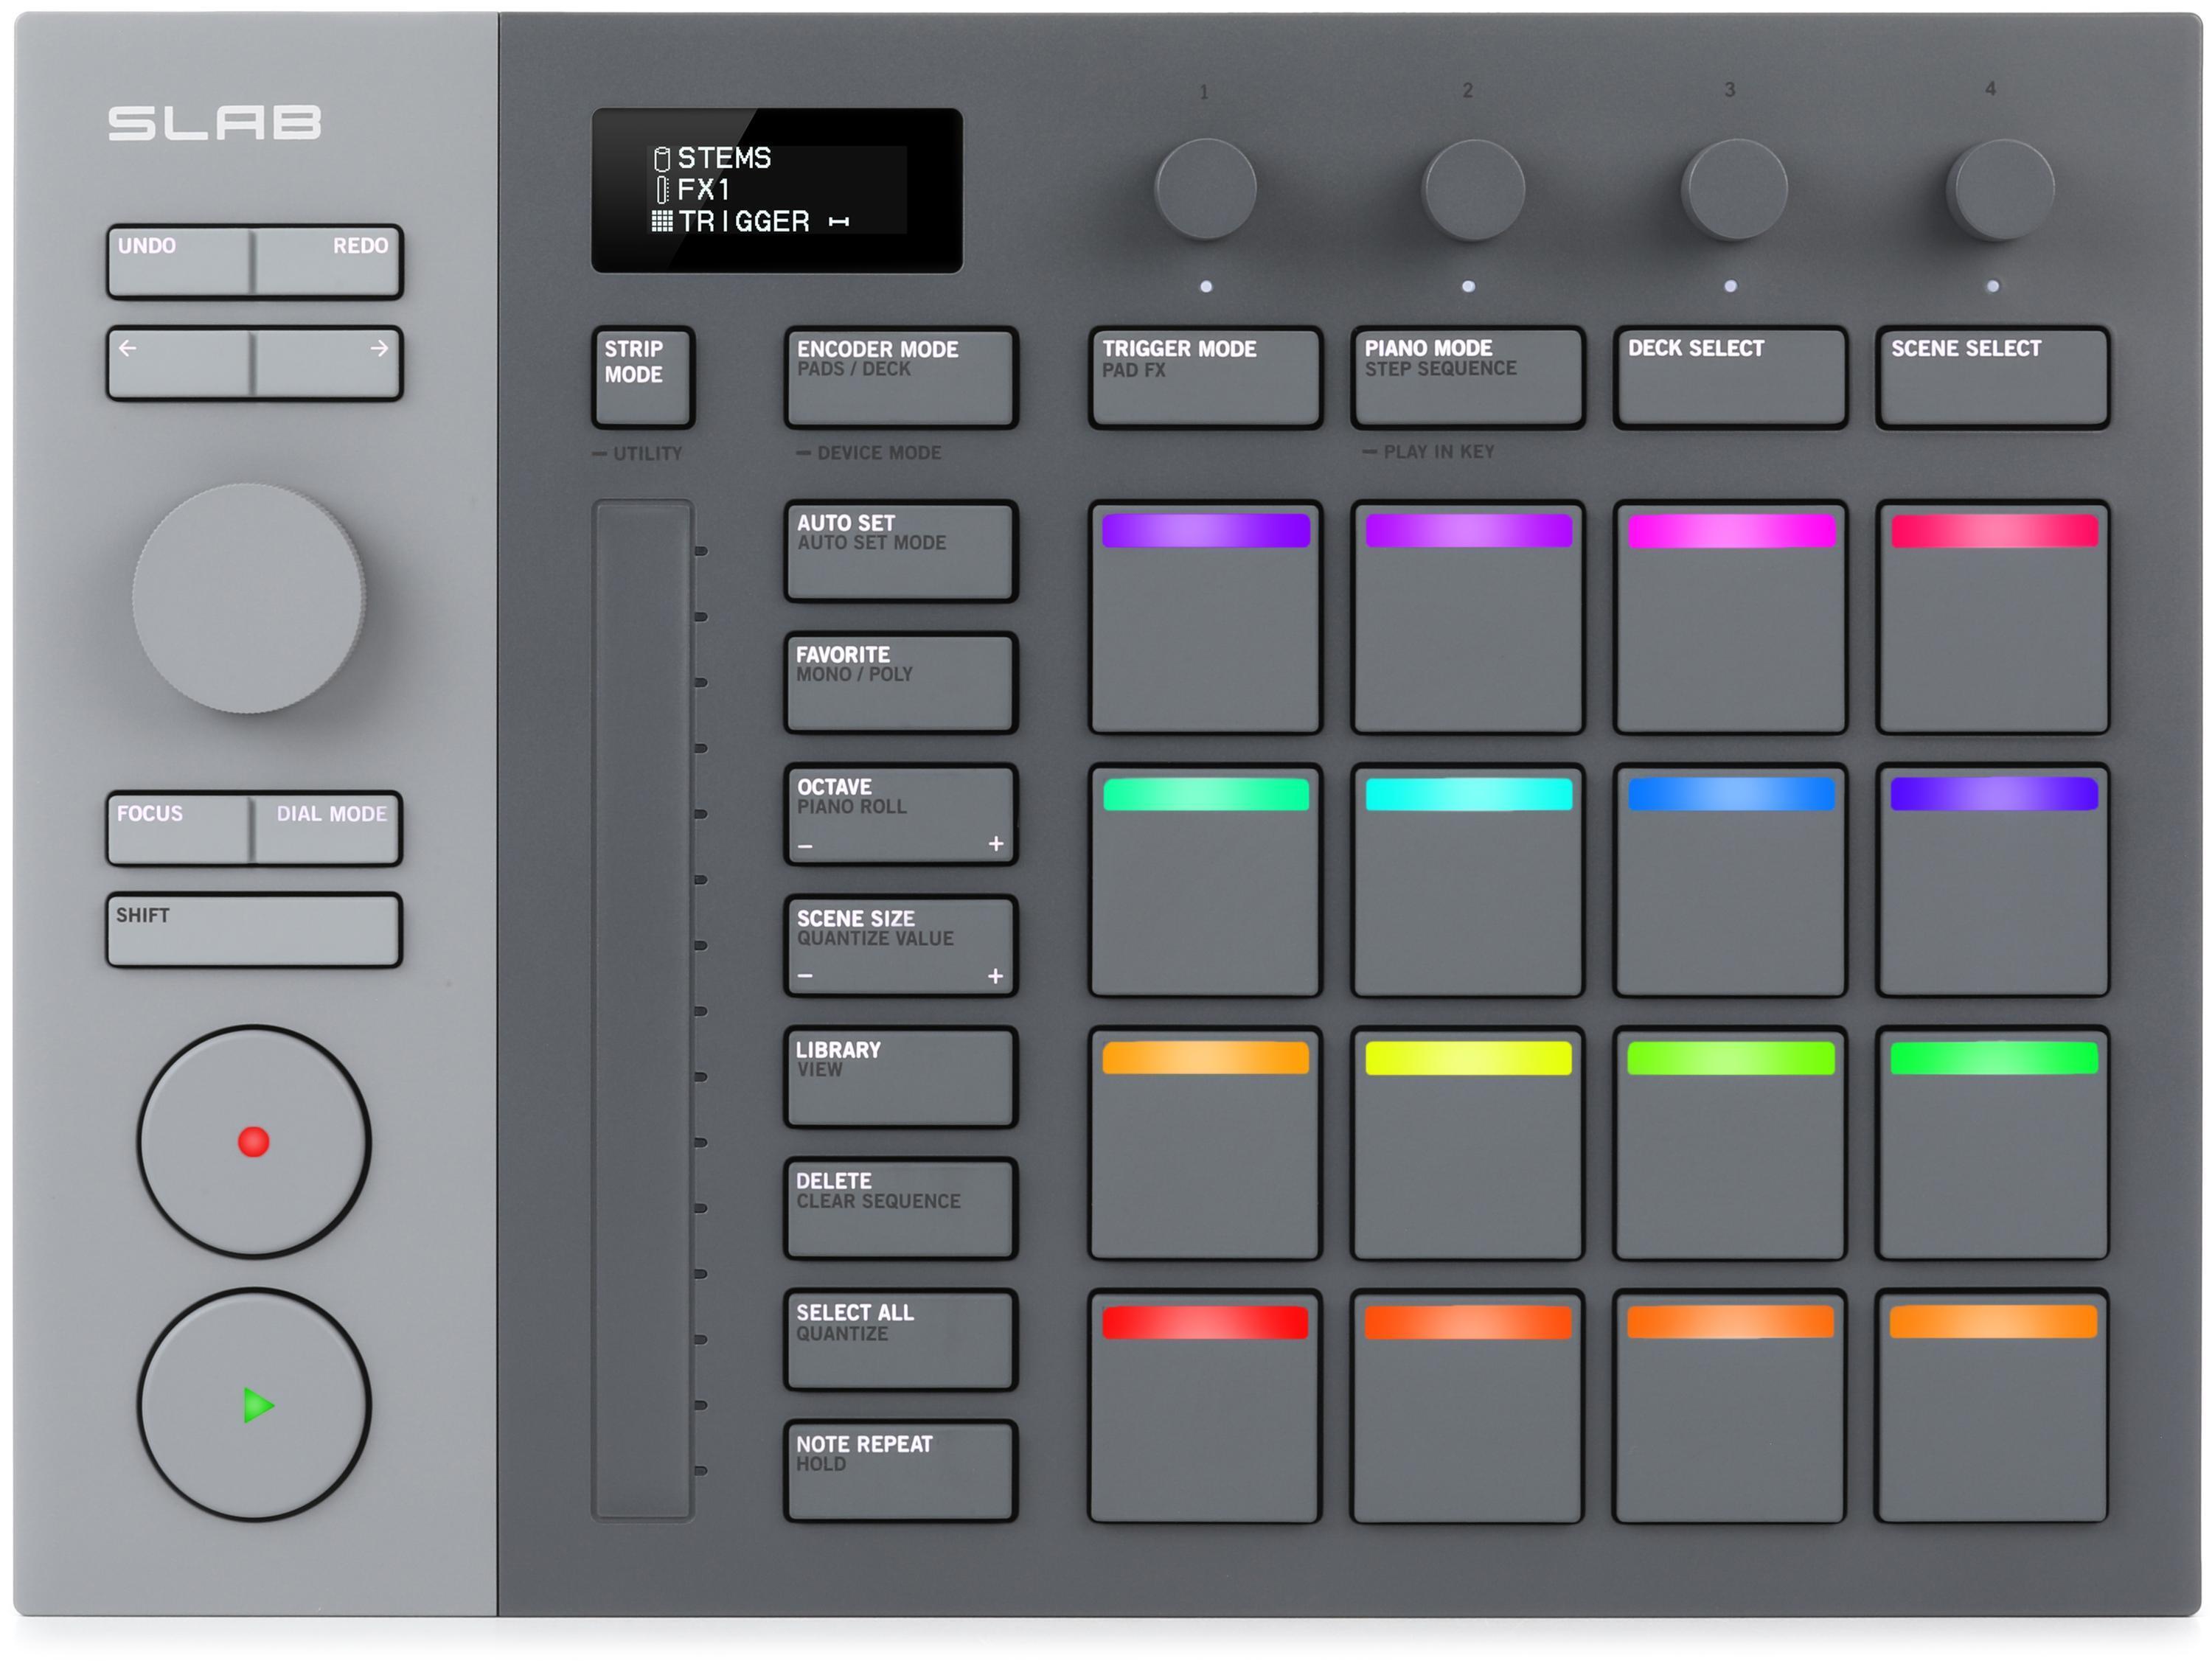Switch ENCODER MODE to pads or deck
The image size is (2212, 1661).
[899, 378]
